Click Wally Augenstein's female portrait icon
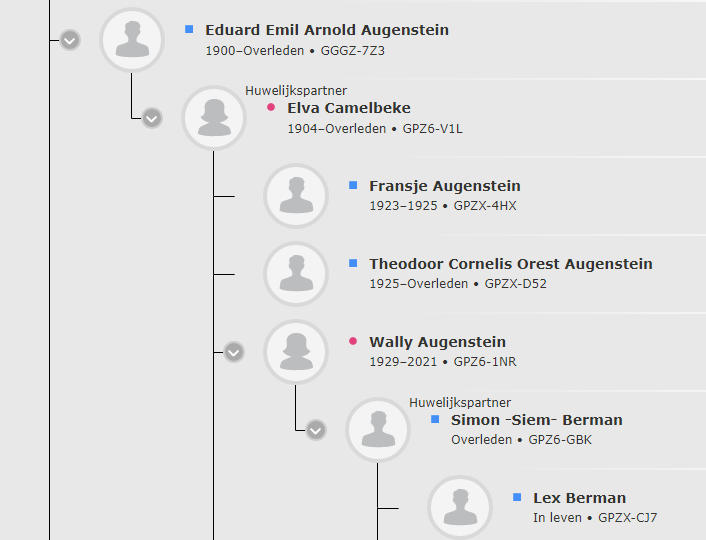The height and width of the screenshot is (540, 706). [296, 352]
